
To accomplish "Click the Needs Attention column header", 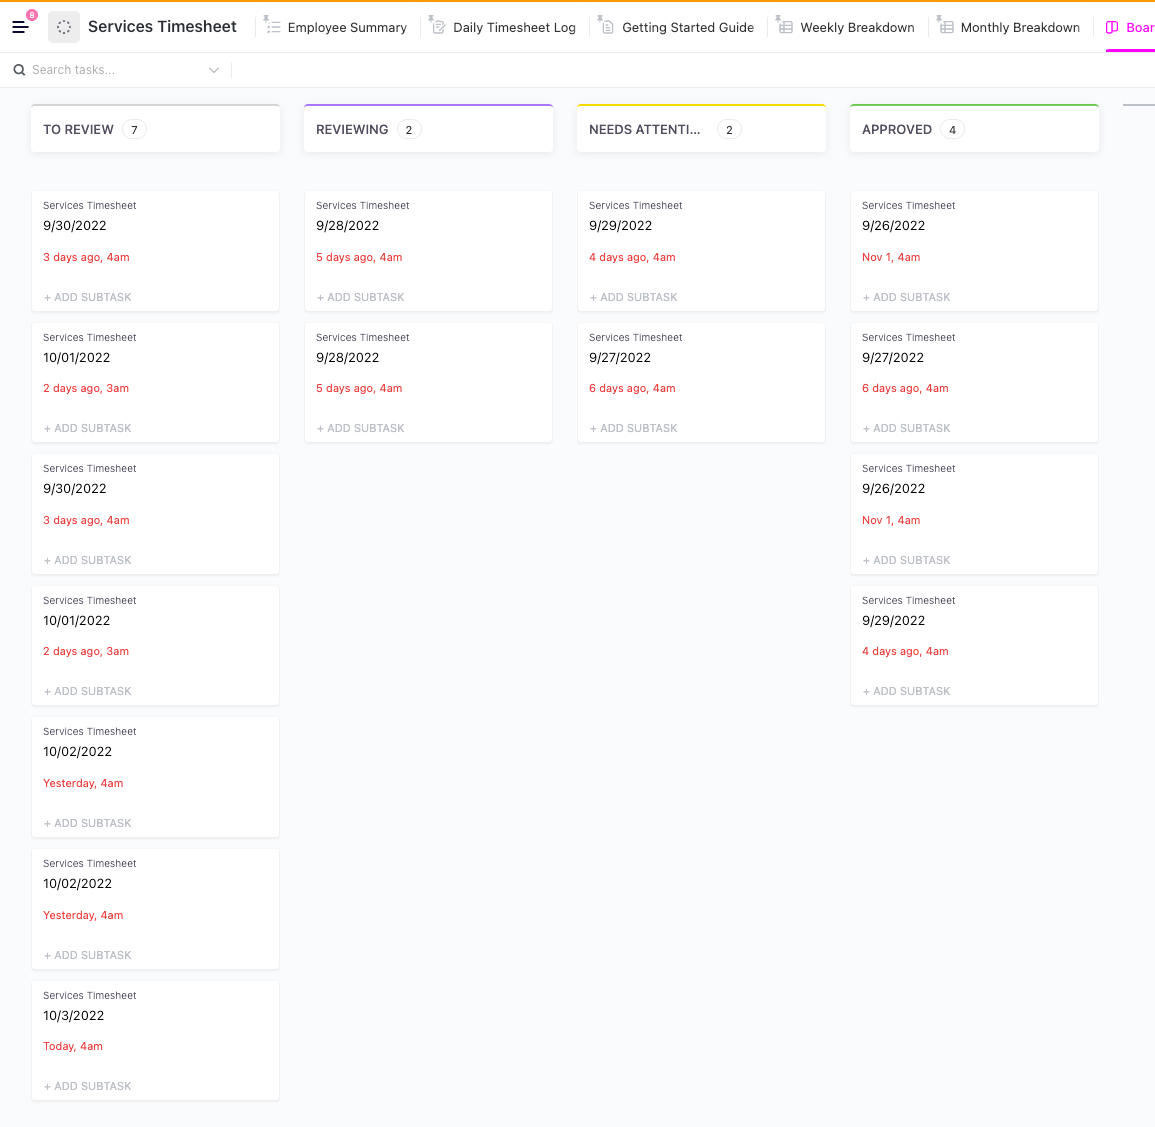I will click(x=644, y=130).
